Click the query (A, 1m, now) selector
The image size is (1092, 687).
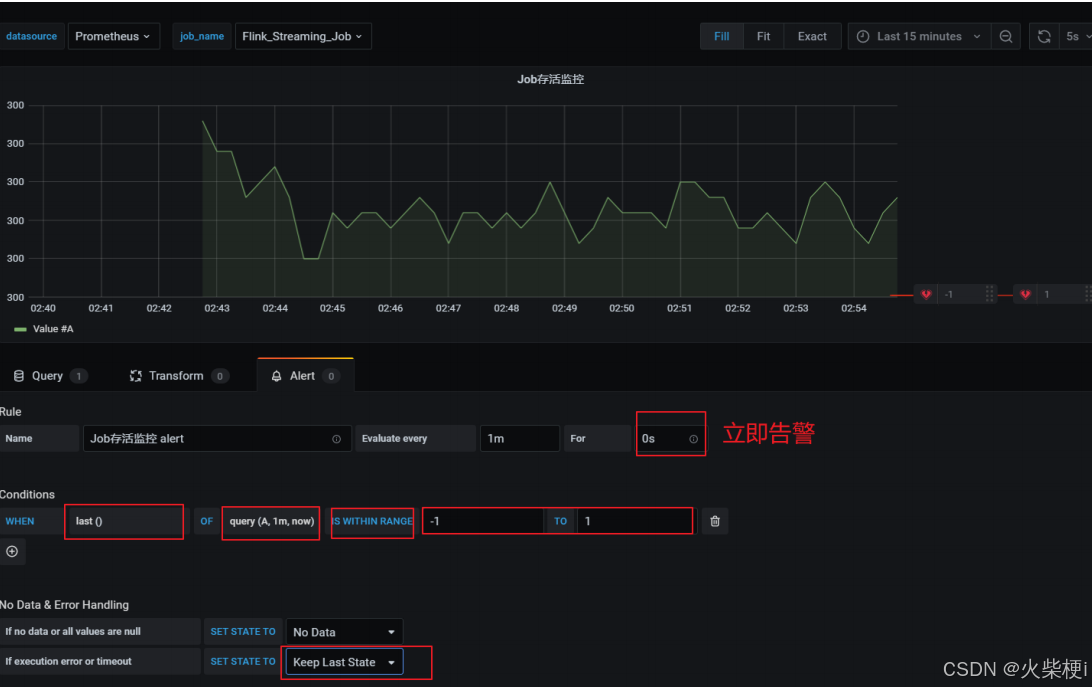click(272, 521)
